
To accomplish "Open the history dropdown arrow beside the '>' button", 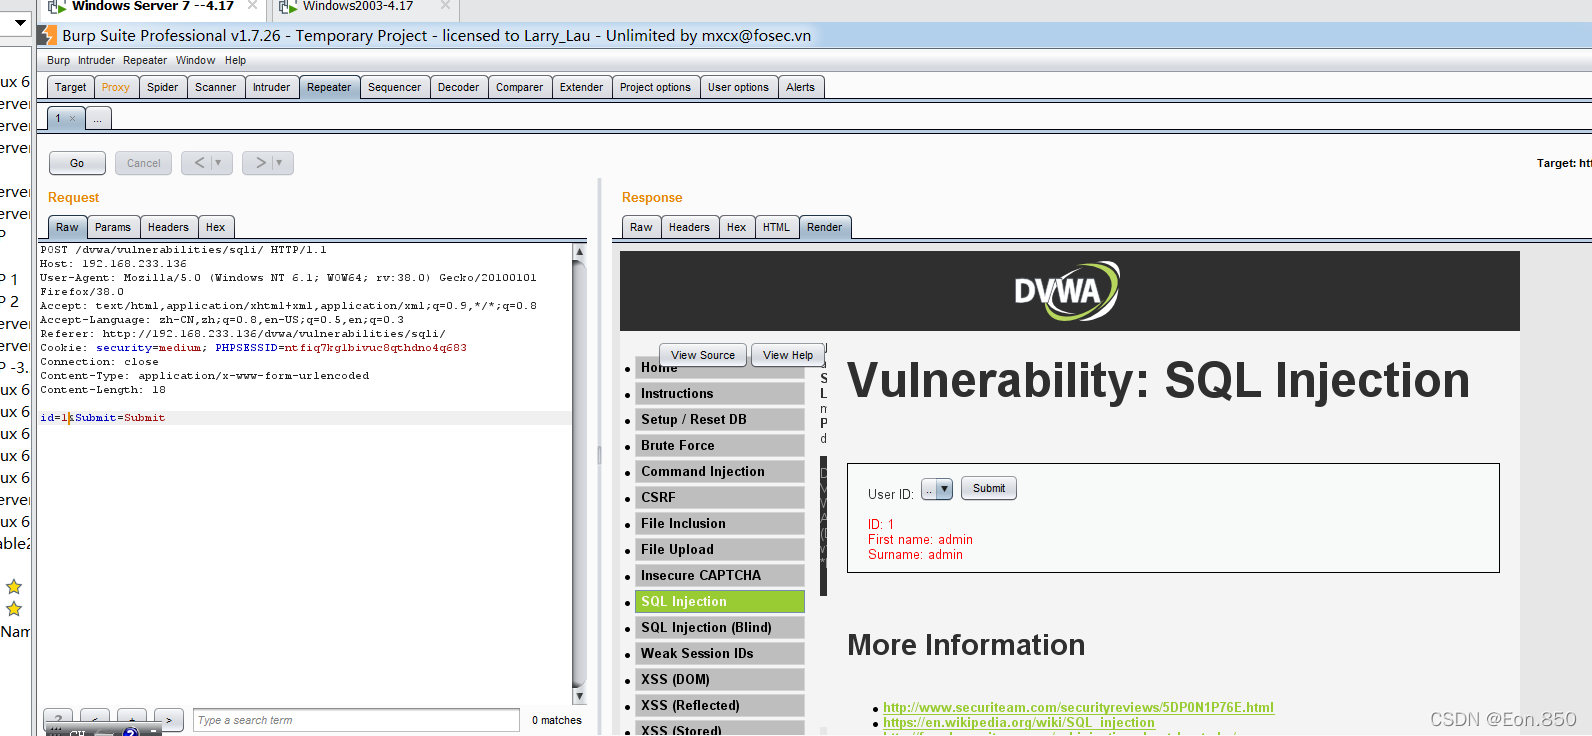I will tap(280, 163).
